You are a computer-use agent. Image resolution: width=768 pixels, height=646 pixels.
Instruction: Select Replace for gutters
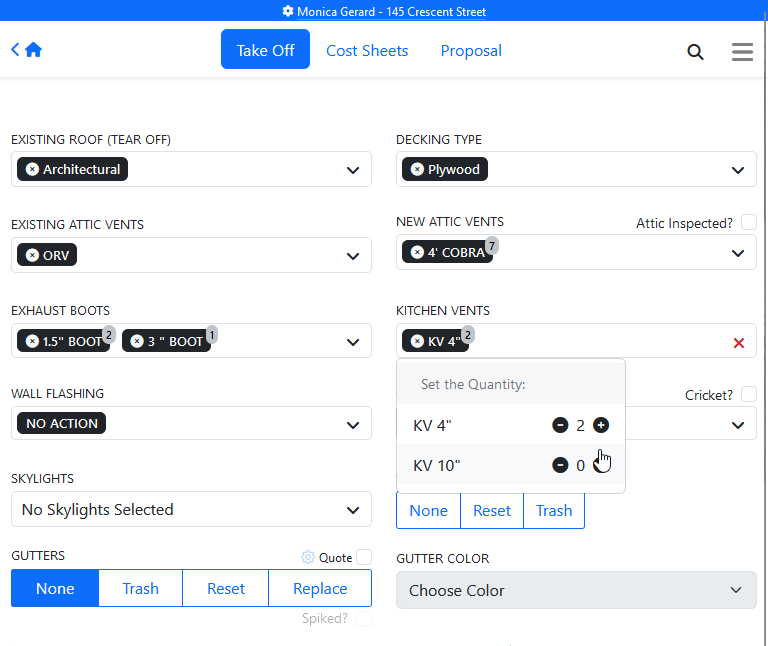tap(320, 589)
